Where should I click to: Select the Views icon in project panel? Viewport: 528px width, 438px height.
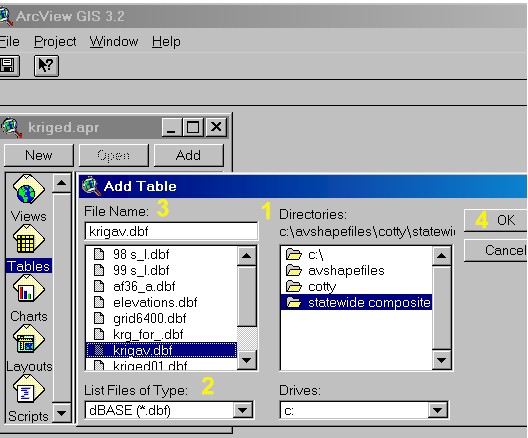pyautogui.click(x=28, y=190)
